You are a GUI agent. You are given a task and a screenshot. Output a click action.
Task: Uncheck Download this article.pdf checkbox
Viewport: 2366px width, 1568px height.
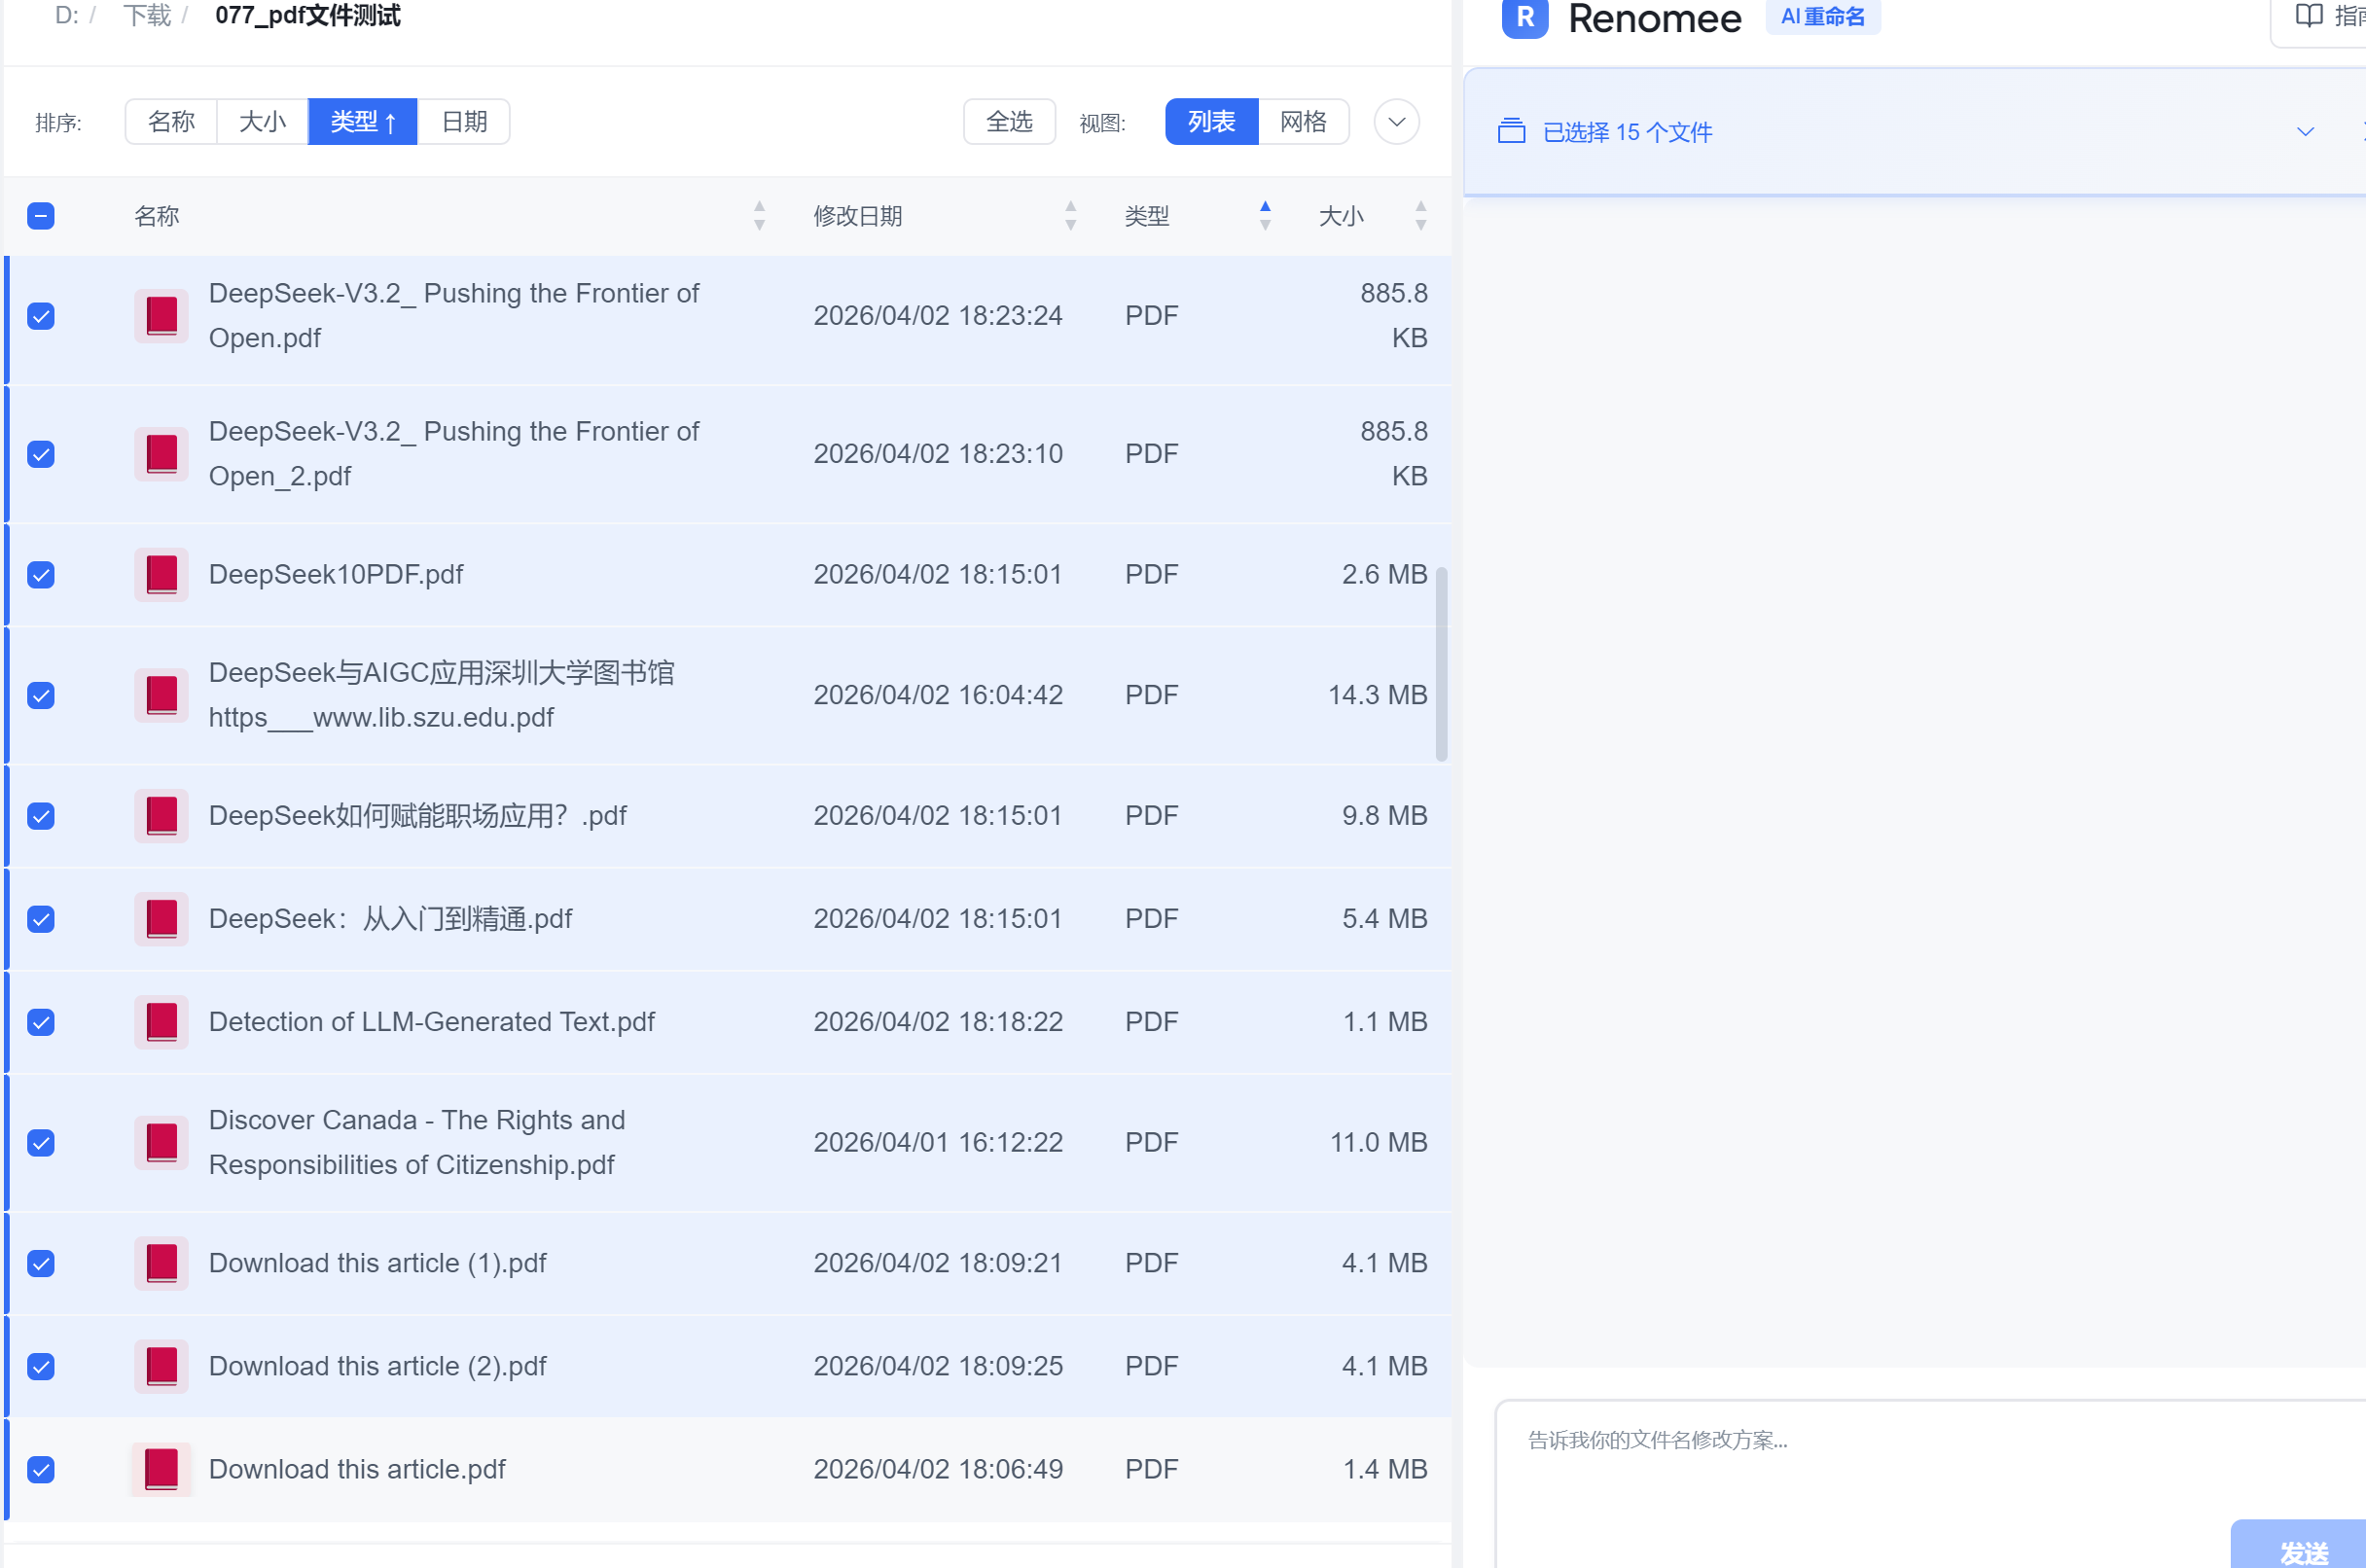pyautogui.click(x=41, y=1469)
